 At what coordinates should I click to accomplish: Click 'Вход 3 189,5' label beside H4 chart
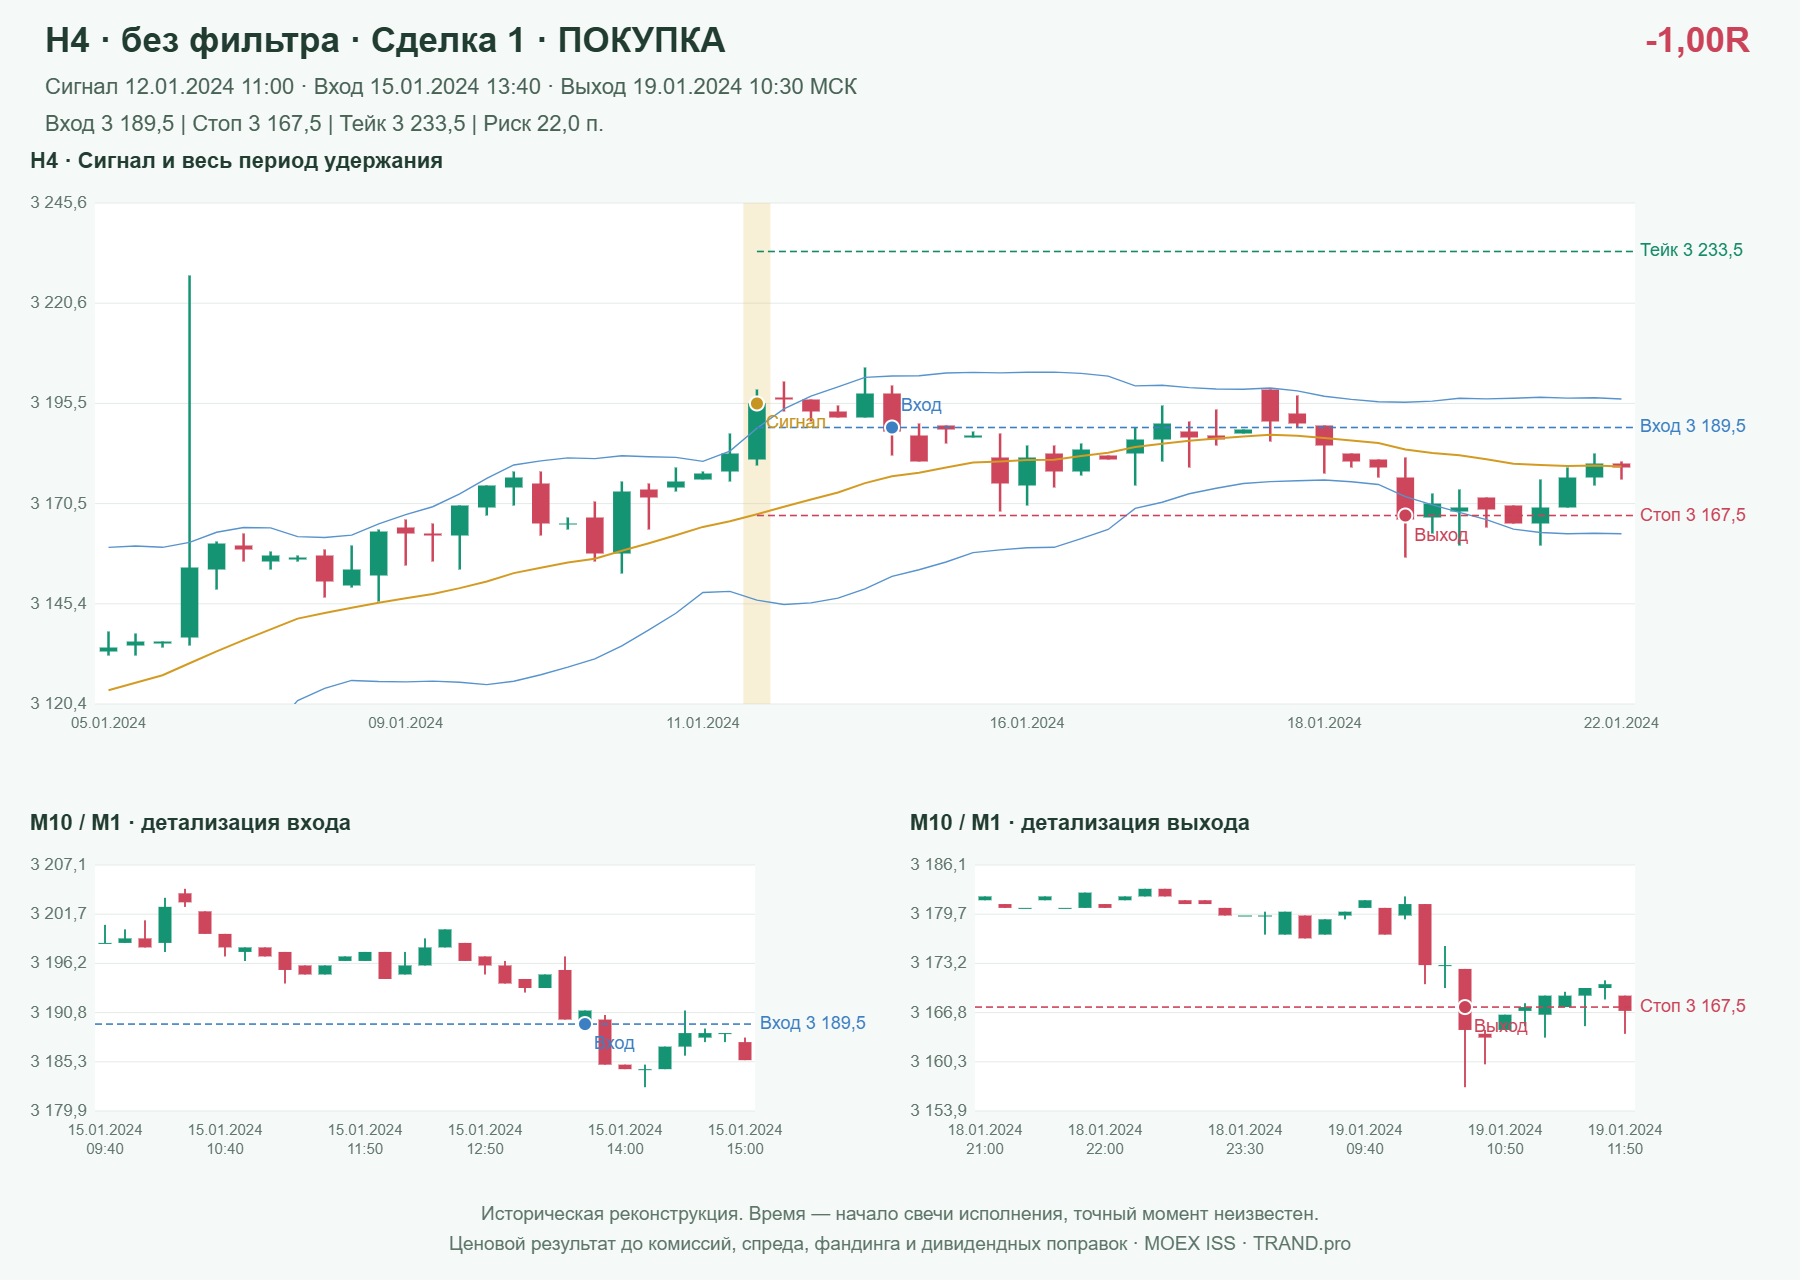[x=1693, y=426]
